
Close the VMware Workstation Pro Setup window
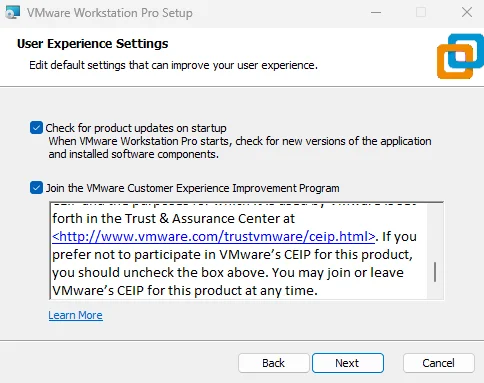(467, 13)
